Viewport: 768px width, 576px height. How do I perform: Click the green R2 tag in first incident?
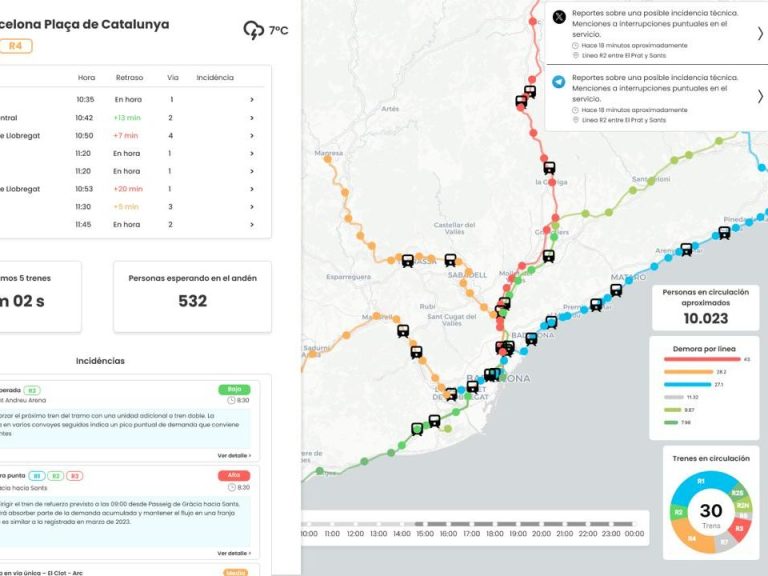pos(32,390)
